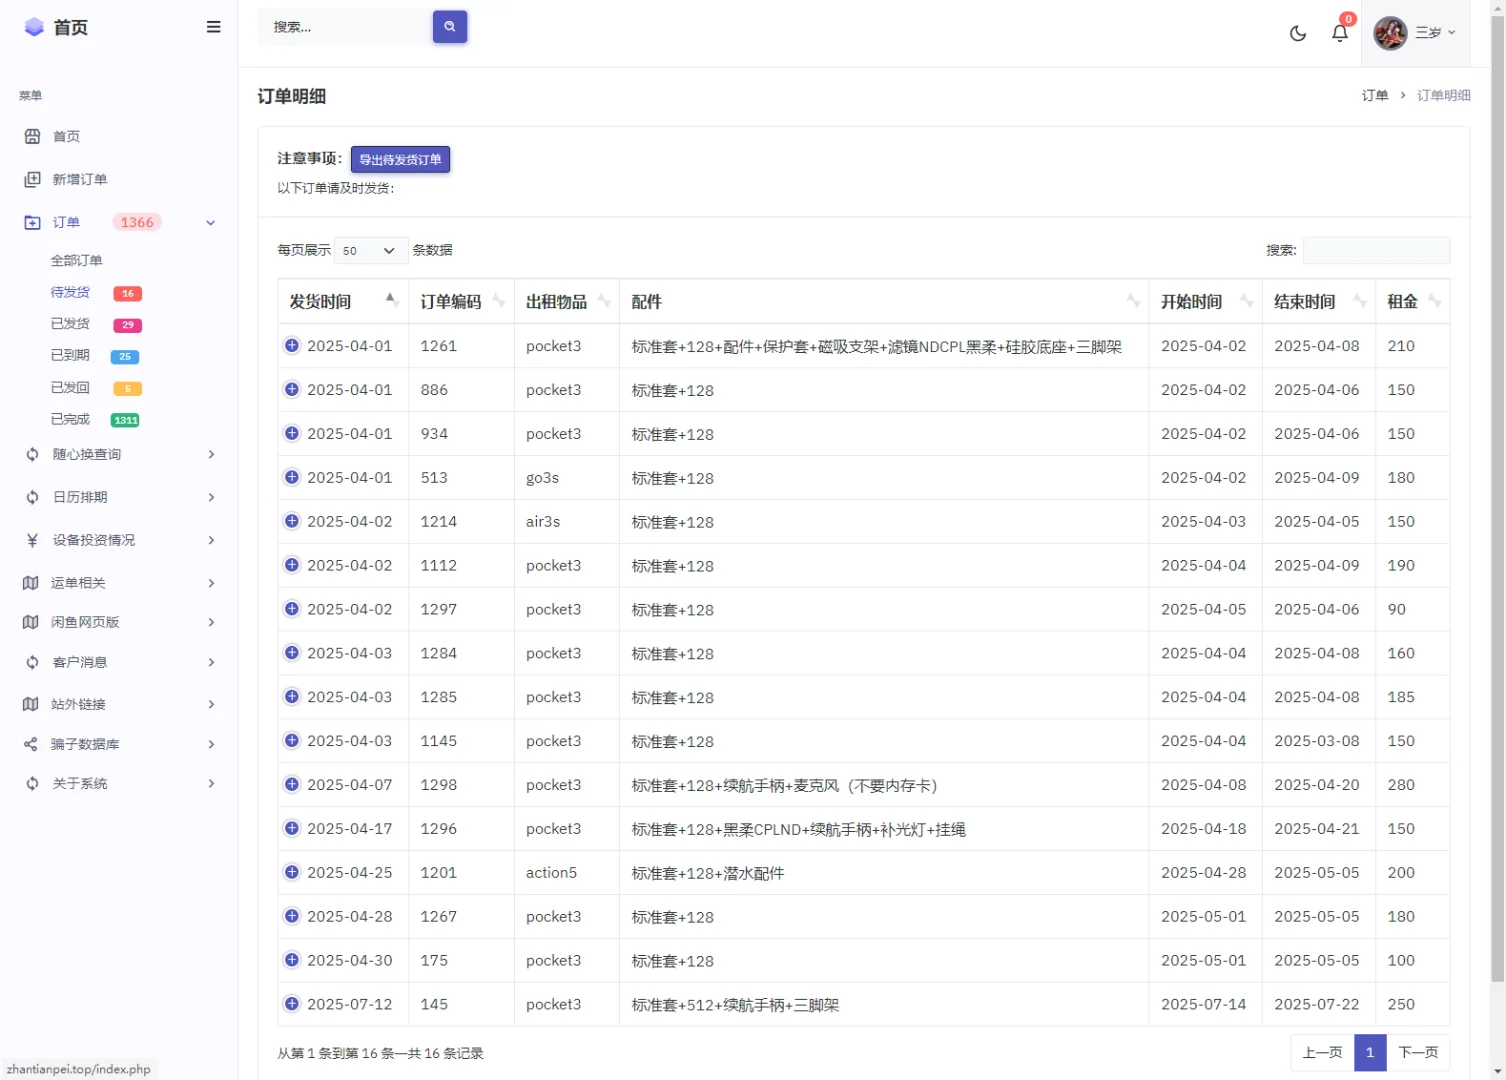Screen dimensions: 1506x1080
Task: Open the per-page dropdown showing 50
Action: [x=370, y=250]
